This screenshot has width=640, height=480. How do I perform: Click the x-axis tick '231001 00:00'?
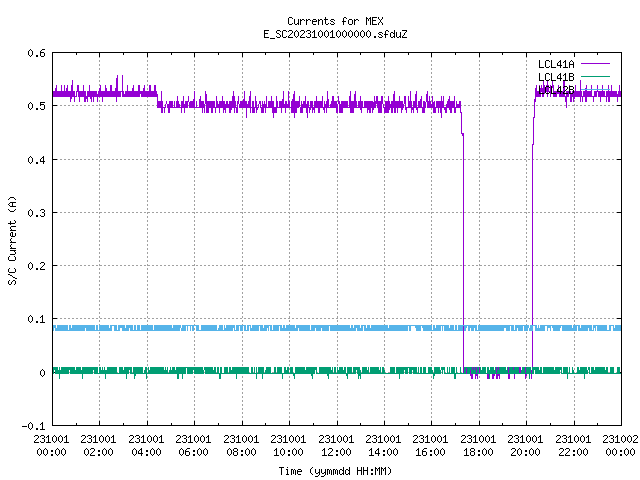[x=51, y=446]
